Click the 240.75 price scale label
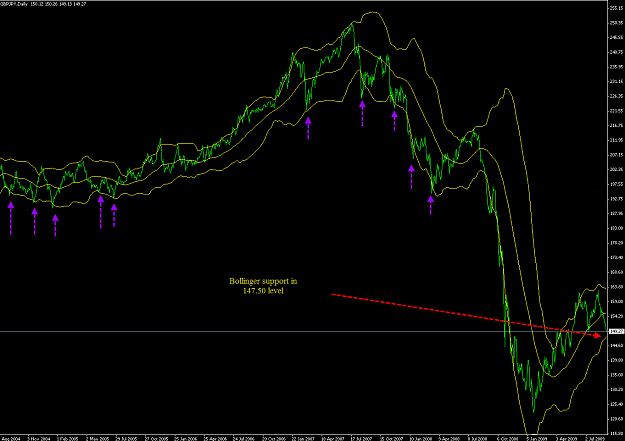The height and width of the screenshot is (441, 625). point(617,52)
